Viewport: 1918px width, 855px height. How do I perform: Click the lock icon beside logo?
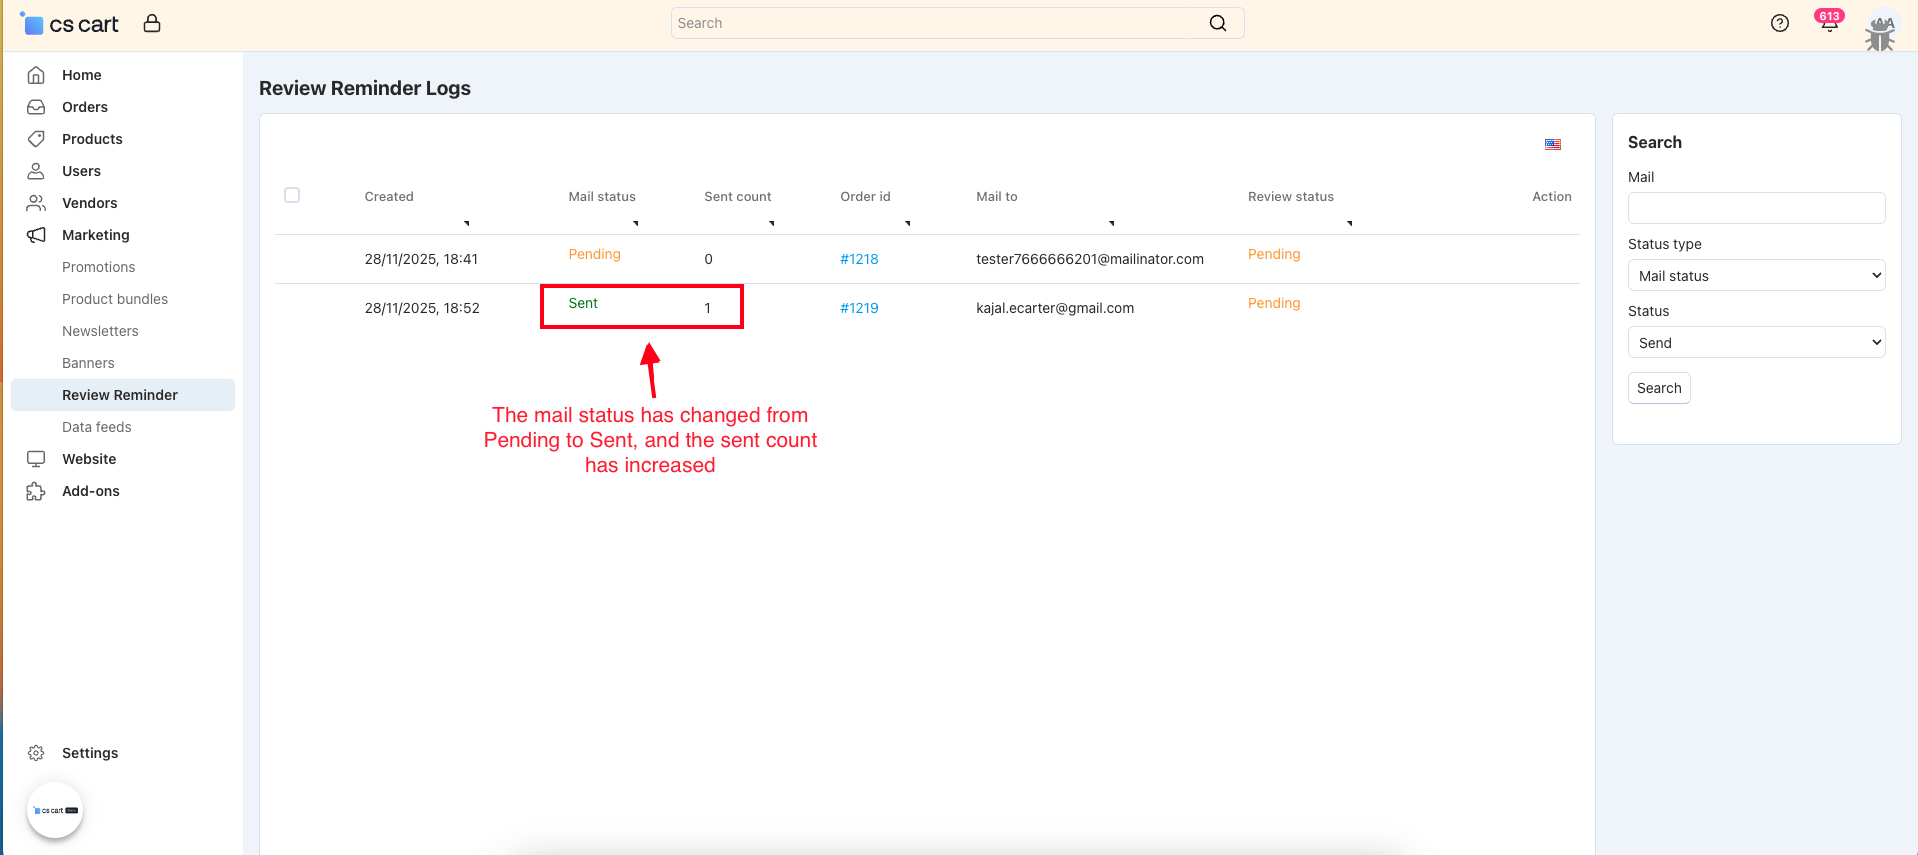[x=152, y=23]
